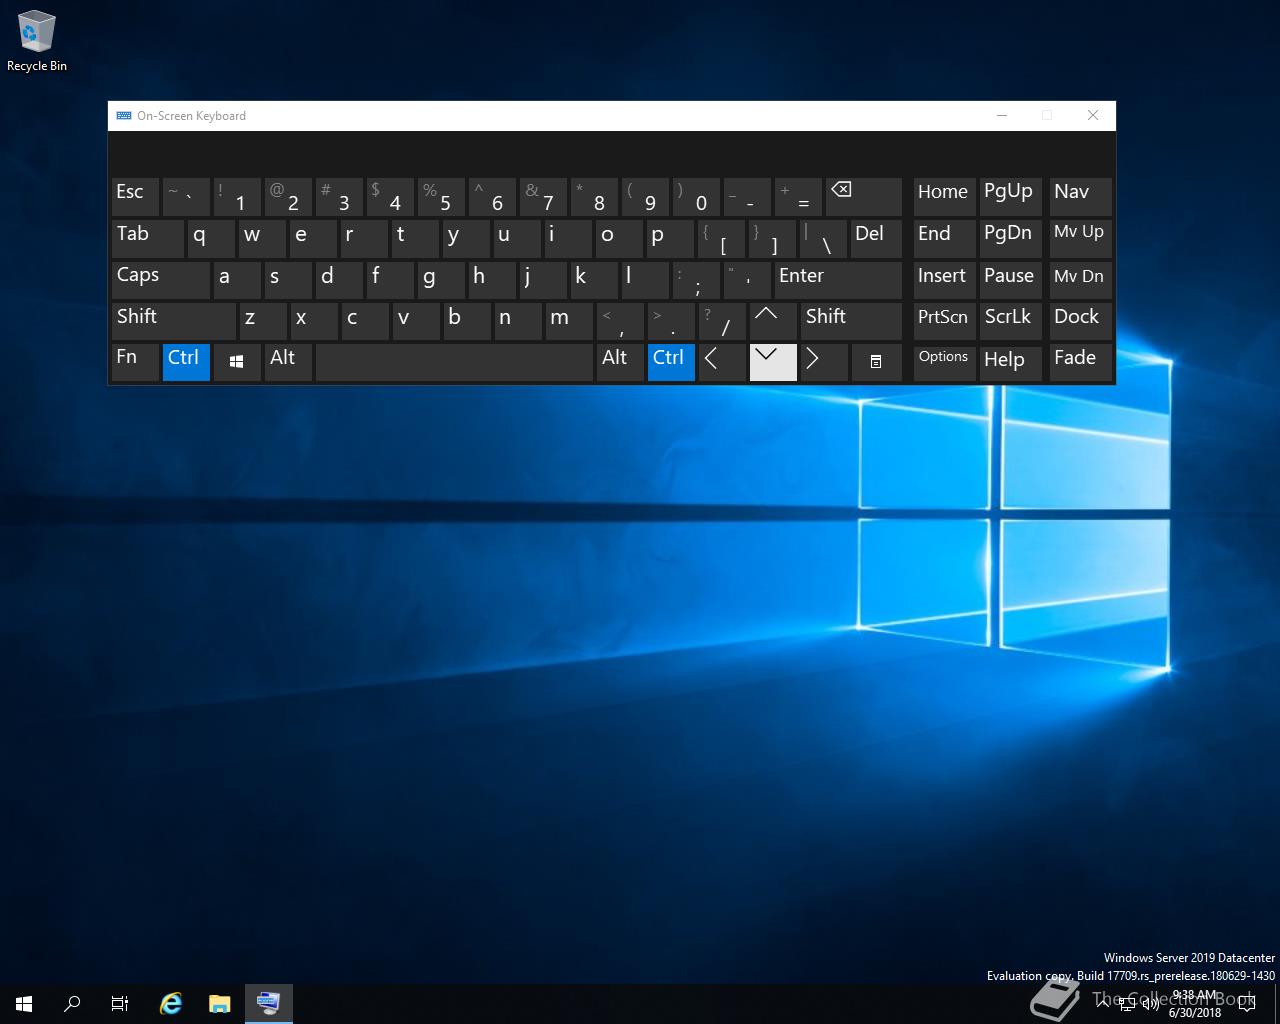Image resolution: width=1280 pixels, height=1024 pixels.
Task: Click the Help key
Action: (1011, 362)
